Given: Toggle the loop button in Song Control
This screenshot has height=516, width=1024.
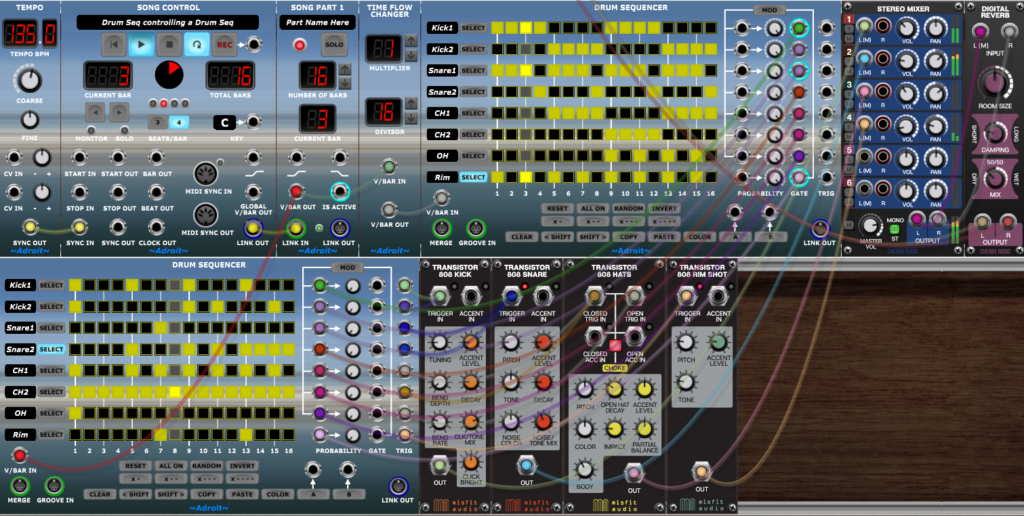Looking at the screenshot, I should click(x=197, y=44).
